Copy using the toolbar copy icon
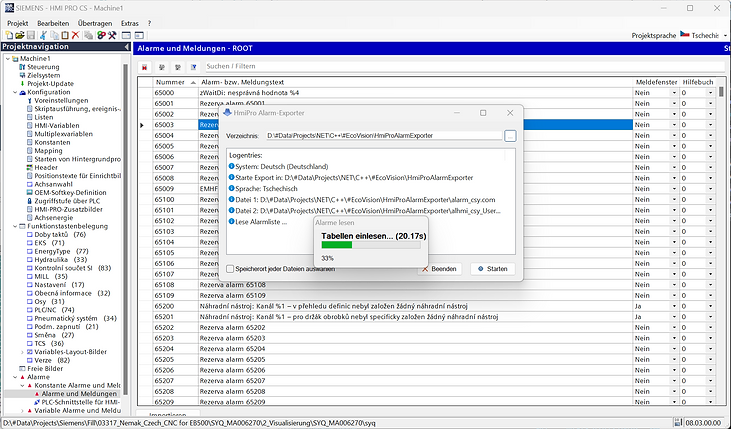This screenshot has width=731, height=429. click(55, 35)
